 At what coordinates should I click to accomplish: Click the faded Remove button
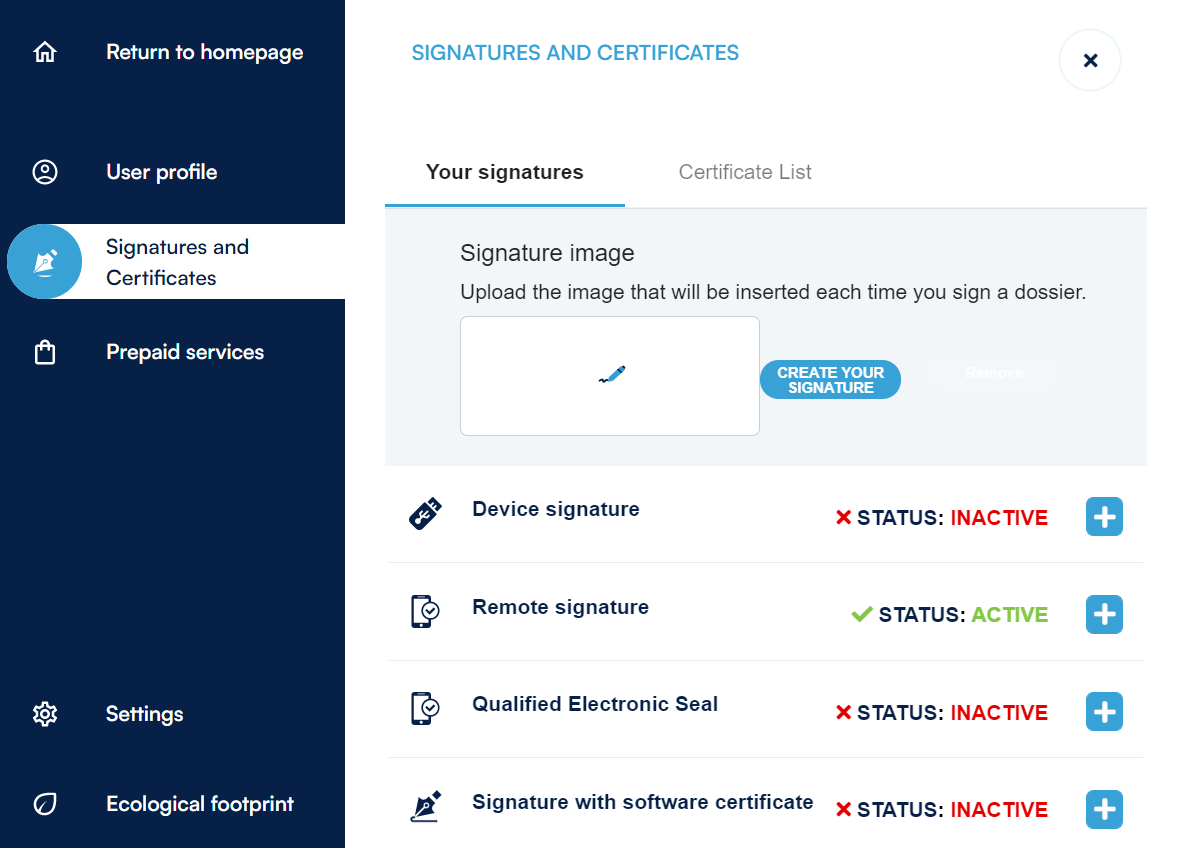(993, 374)
